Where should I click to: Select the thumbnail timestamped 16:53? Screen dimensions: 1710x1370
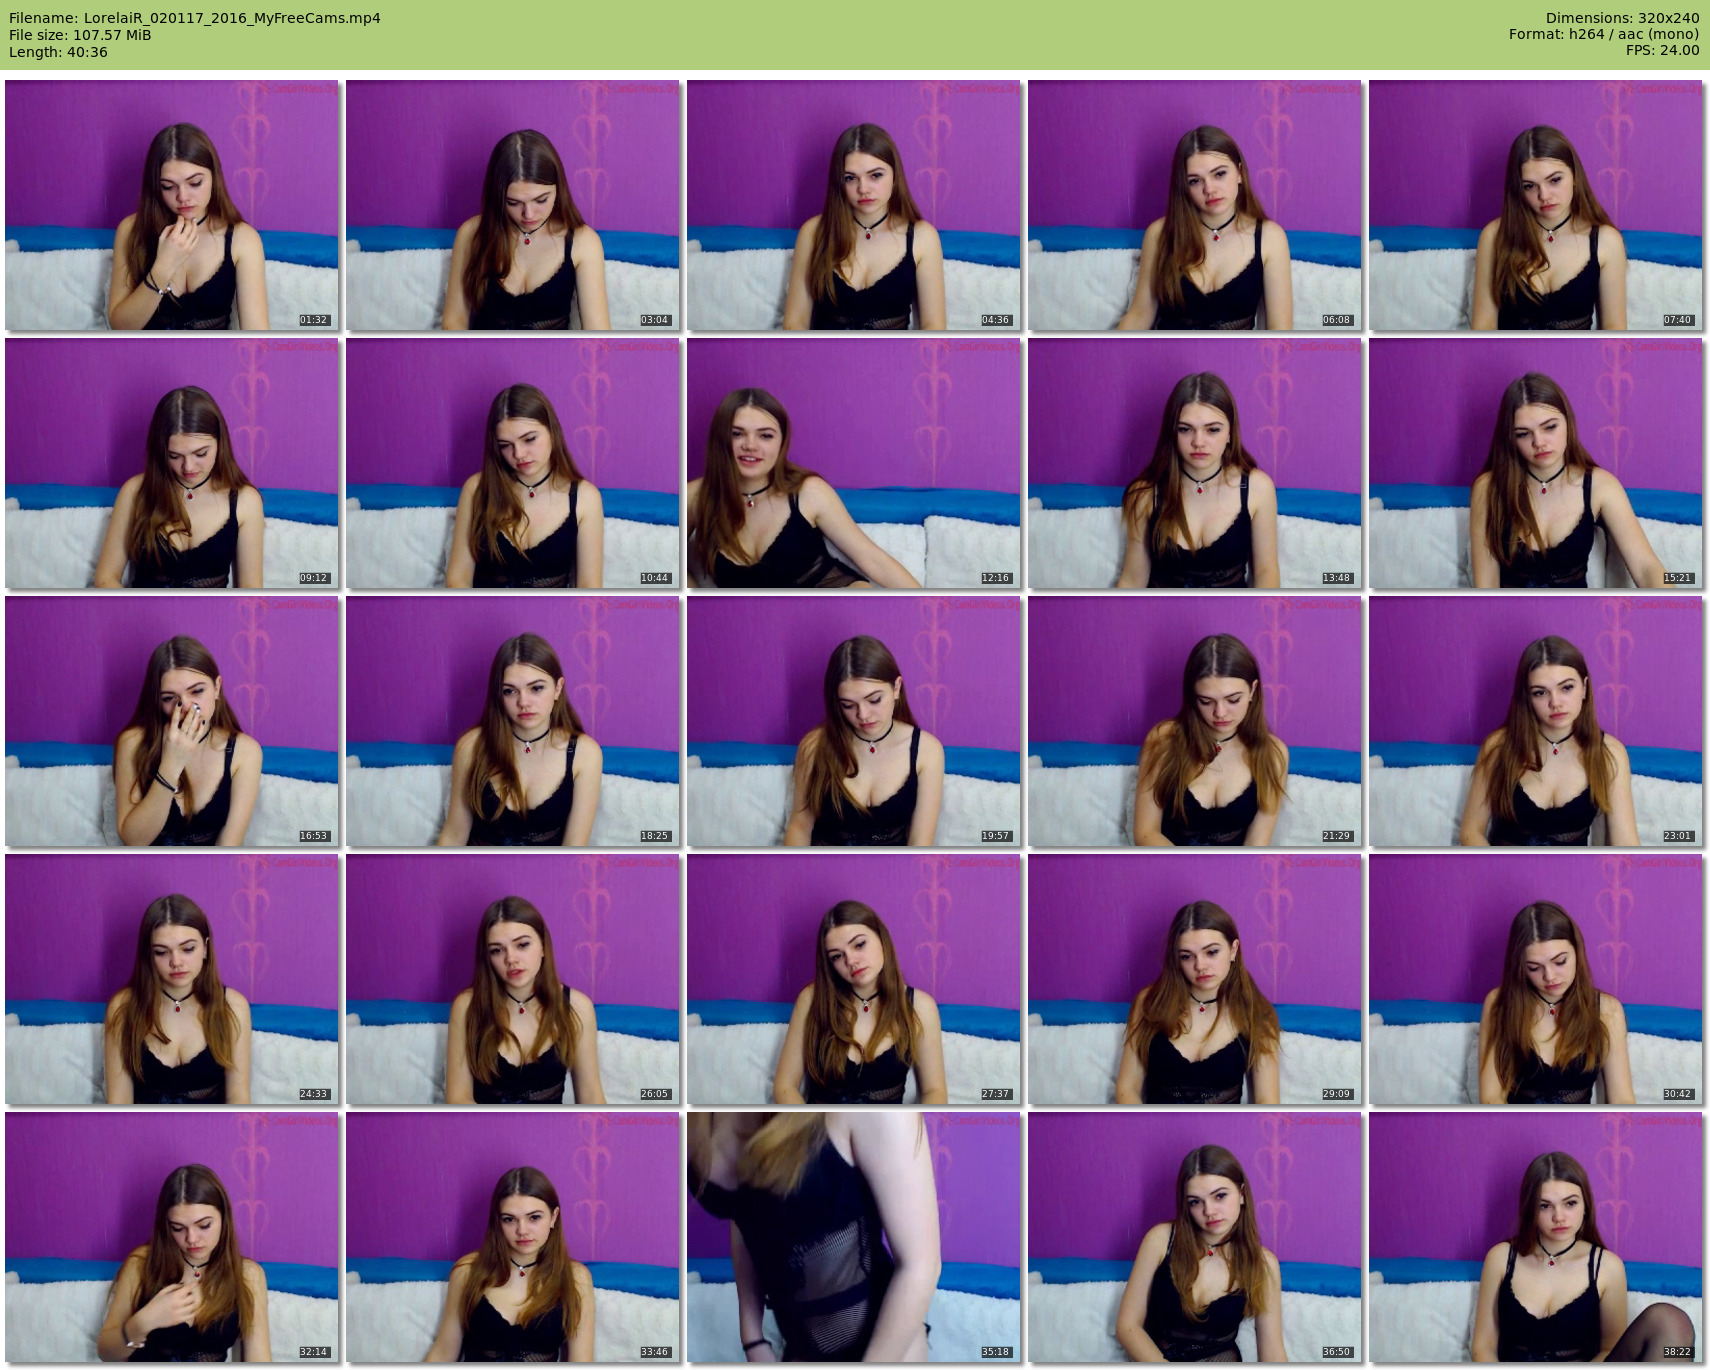[x=171, y=721]
